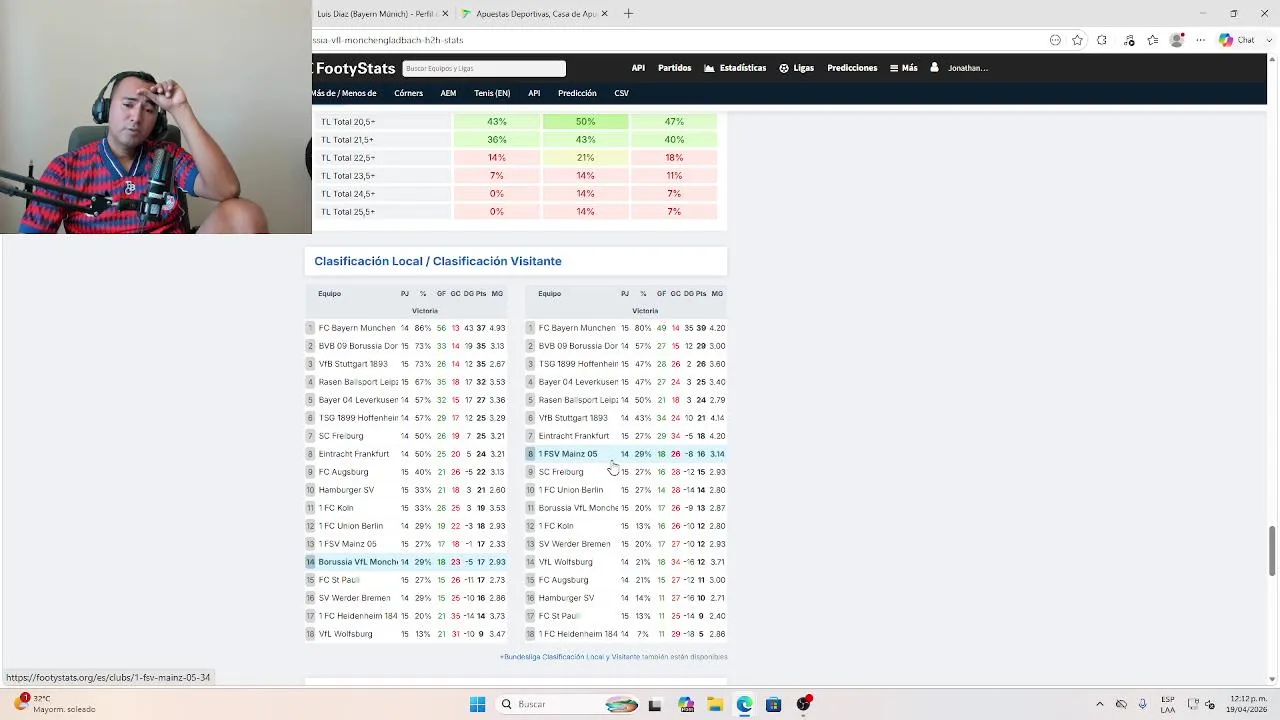Viewport: 1280px width, 720px height.
Task: Open the API item in top navigation
Action: [638, 68]
